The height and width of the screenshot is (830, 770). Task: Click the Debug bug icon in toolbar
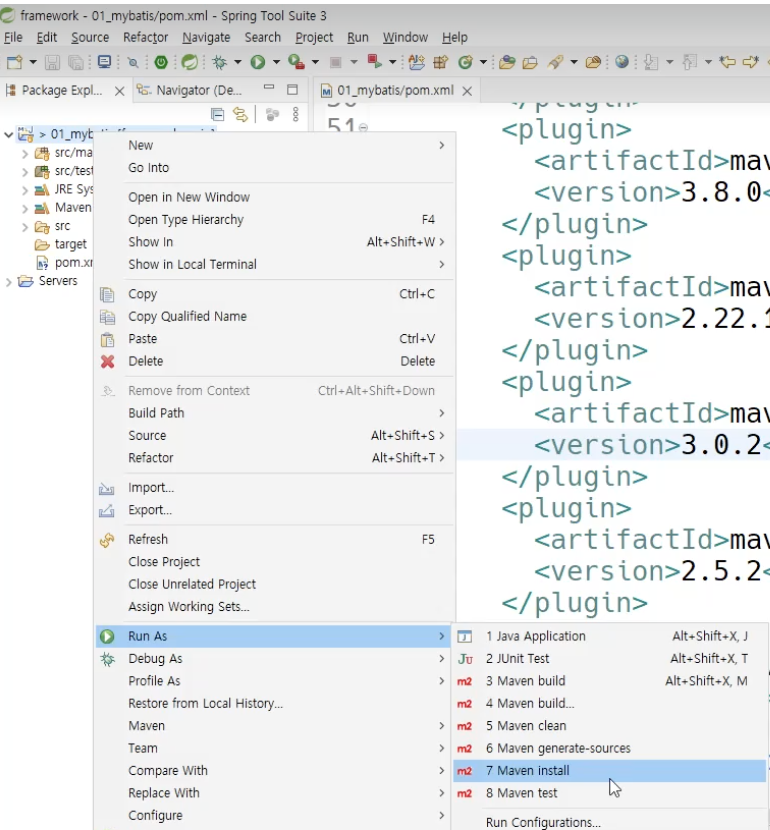point(219,62)
